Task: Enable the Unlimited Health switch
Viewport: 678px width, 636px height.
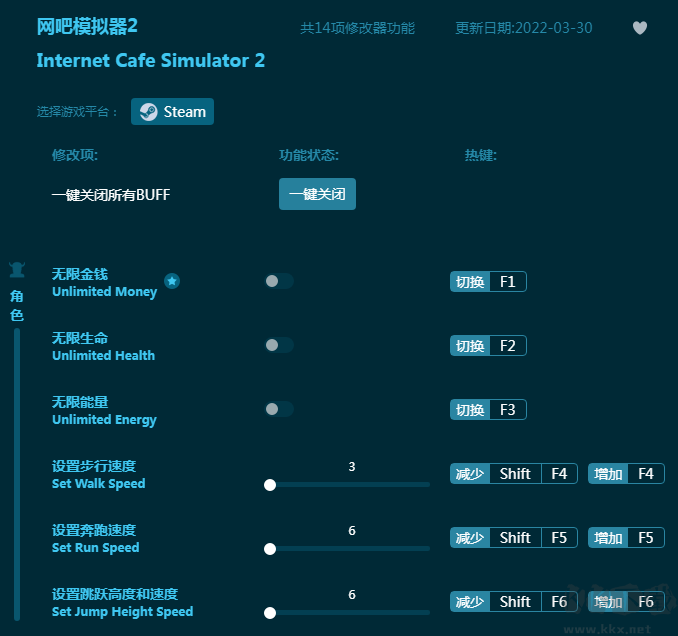Action: point(278,345)
